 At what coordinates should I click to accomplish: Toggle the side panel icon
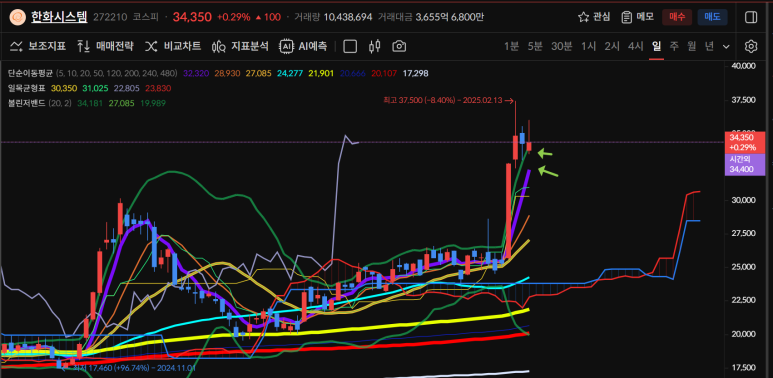tap(751, 17)
